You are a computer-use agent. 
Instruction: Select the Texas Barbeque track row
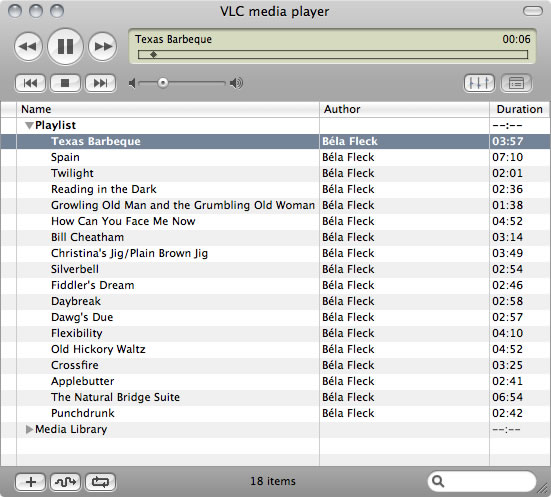[x=276, y=141]
